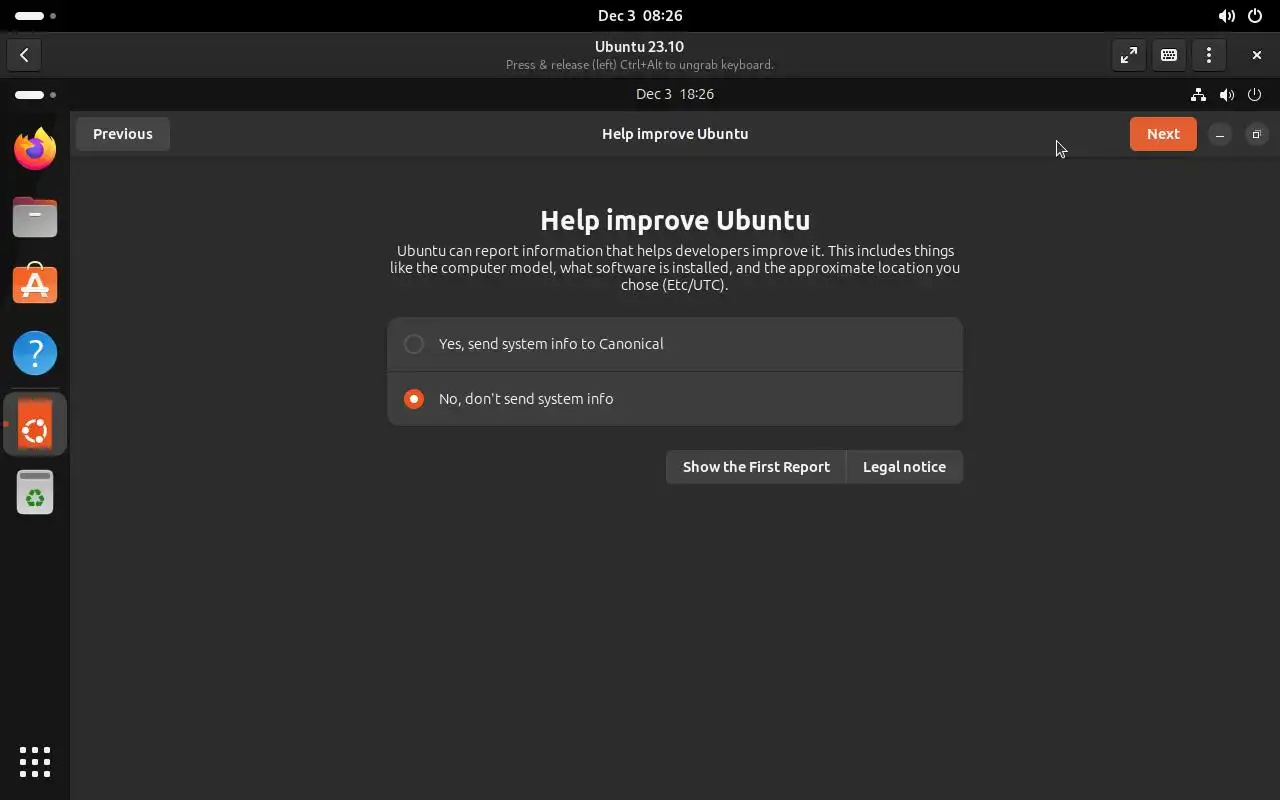Click the Help improve Ubuntu heading text

click(x=675, y=220)
